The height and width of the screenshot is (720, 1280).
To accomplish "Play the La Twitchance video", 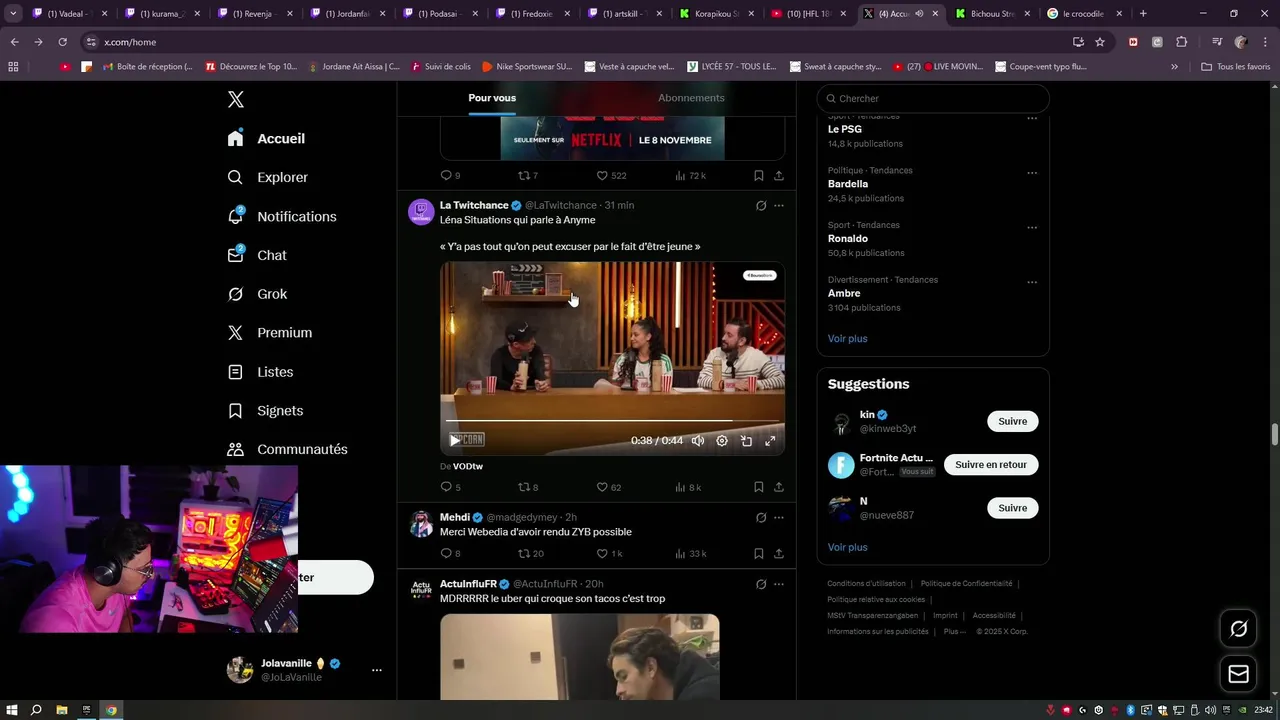I will point(455,440).
